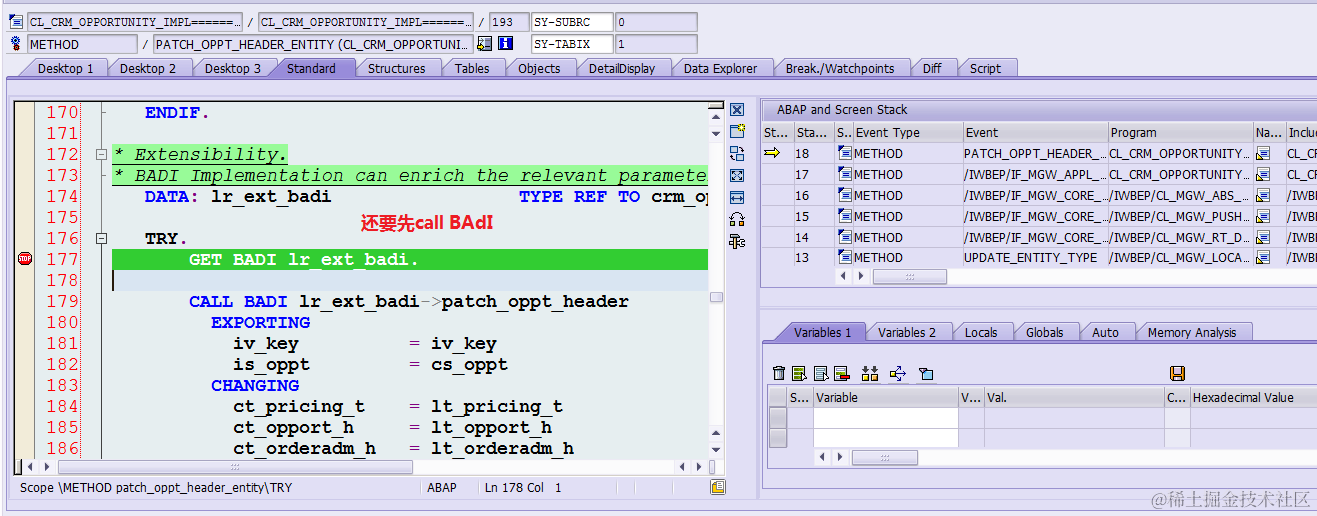1317x516 pixels.
Task: Click the new tool icon beside editor
Action: [x=737, y=131]
